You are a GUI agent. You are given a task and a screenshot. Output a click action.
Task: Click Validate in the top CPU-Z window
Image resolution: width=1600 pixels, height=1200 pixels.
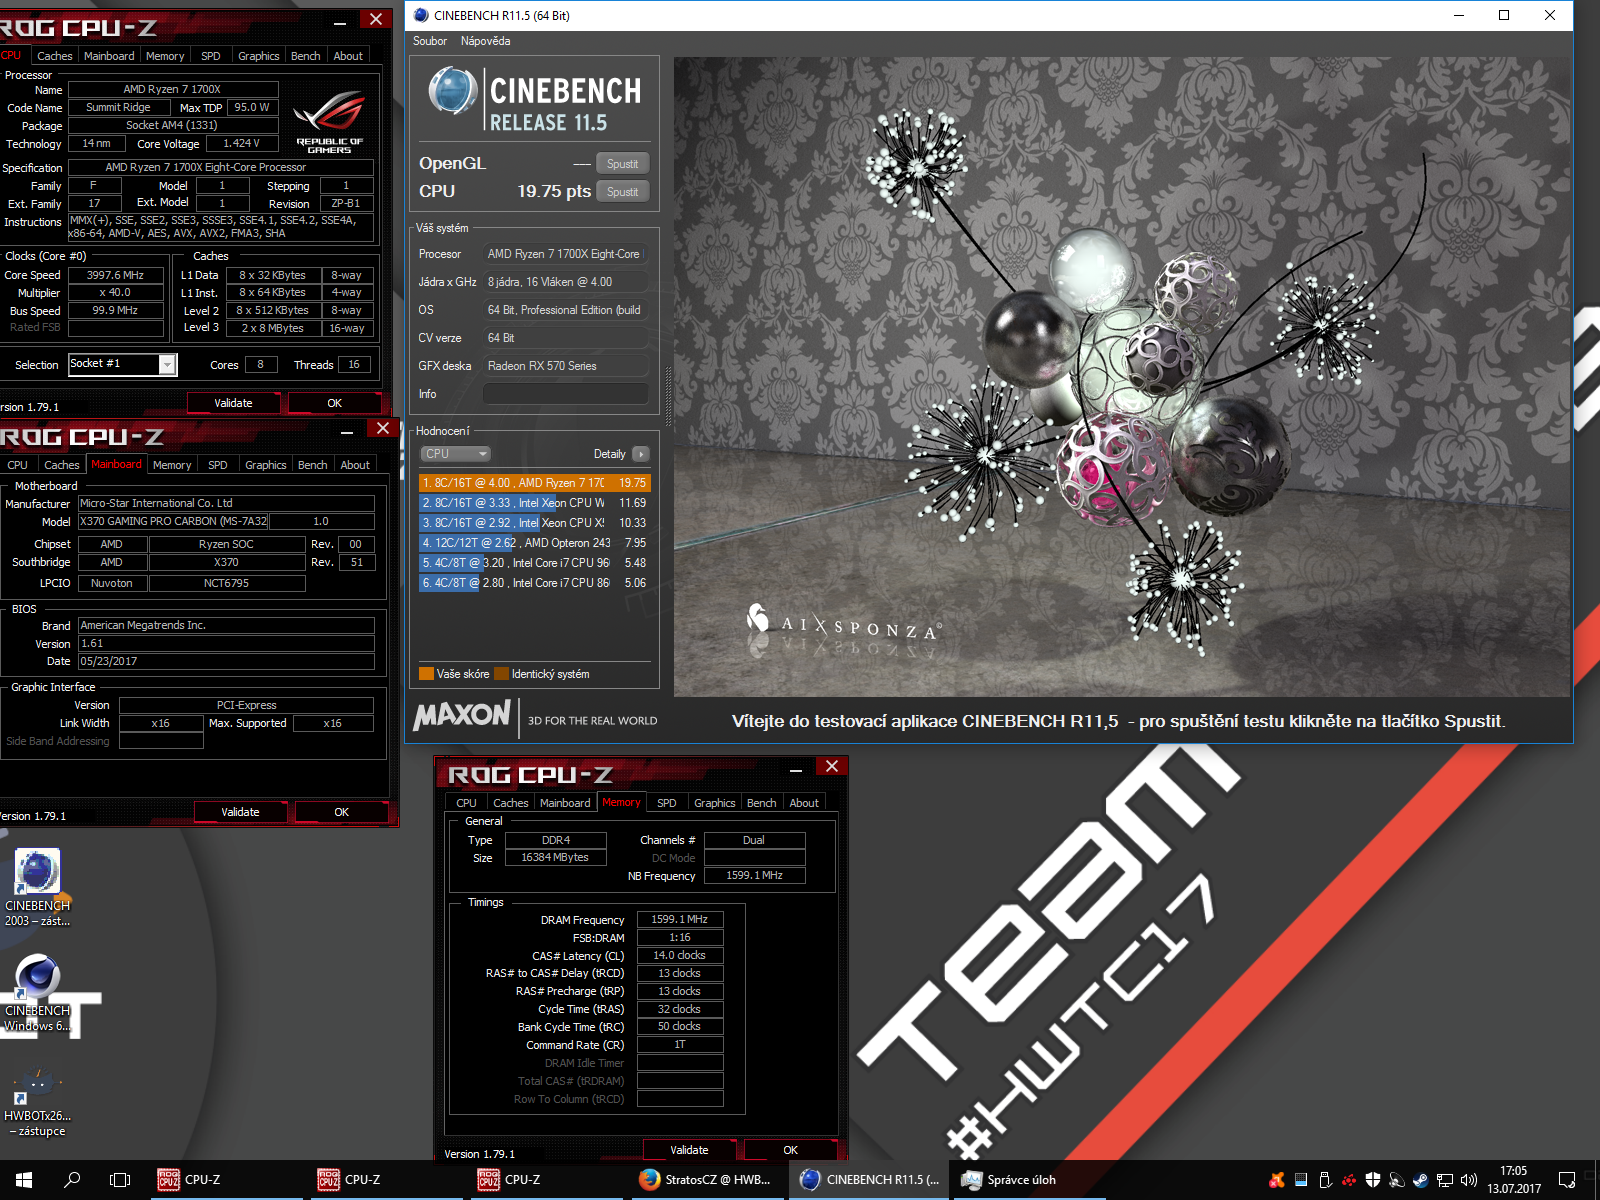tap(234, 403)
